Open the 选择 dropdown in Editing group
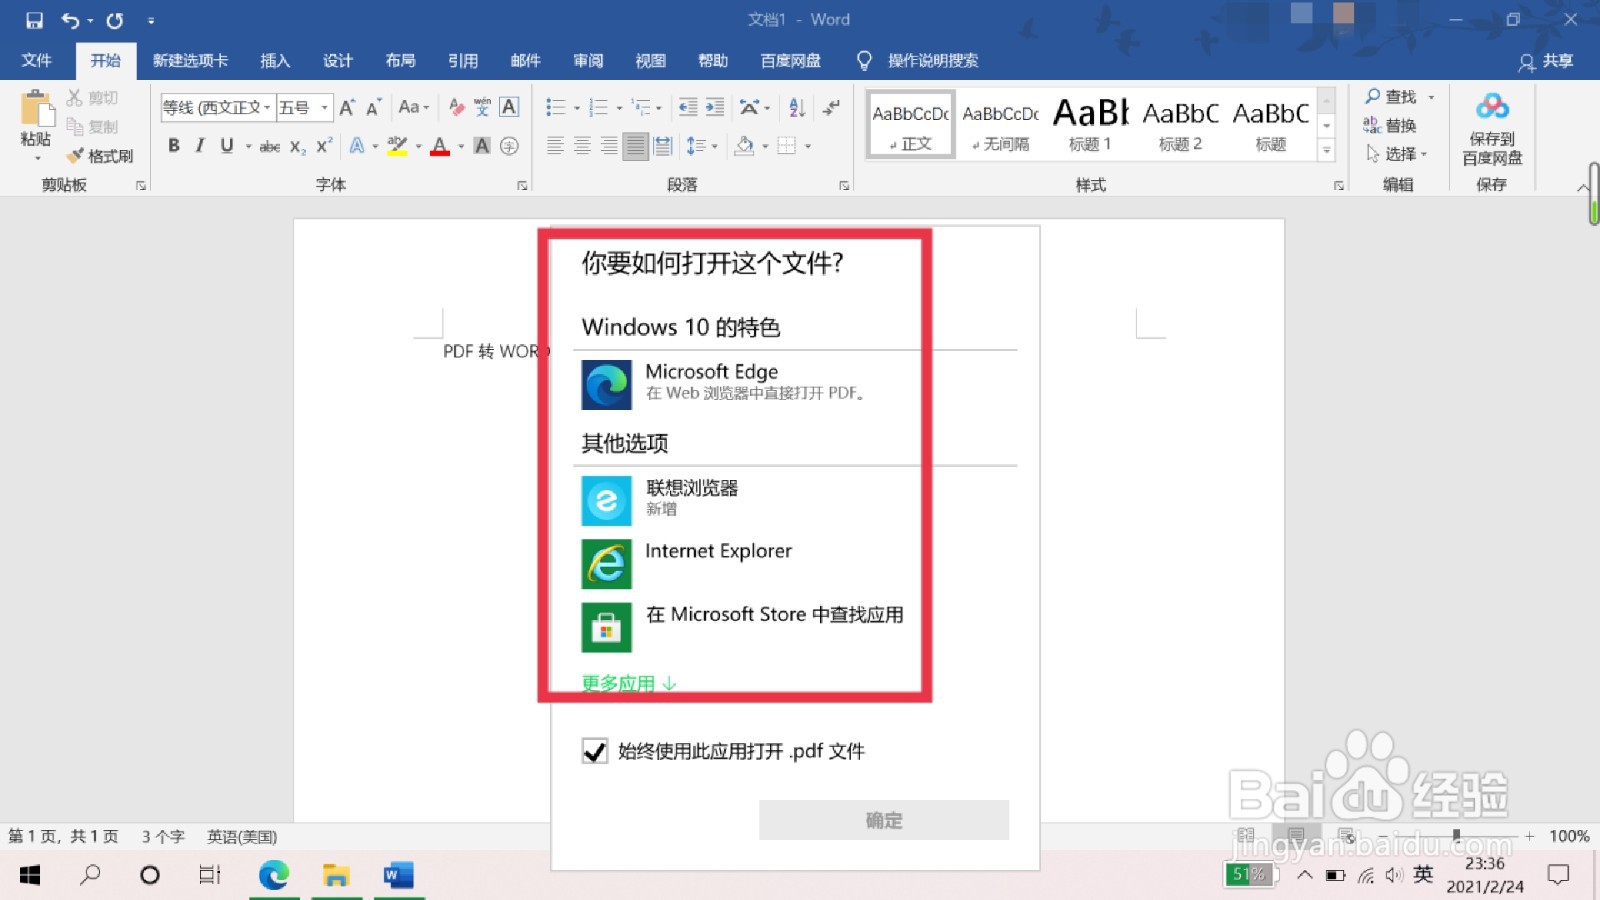This screenshot has width=1600, height=900. tap(1397, 154)
